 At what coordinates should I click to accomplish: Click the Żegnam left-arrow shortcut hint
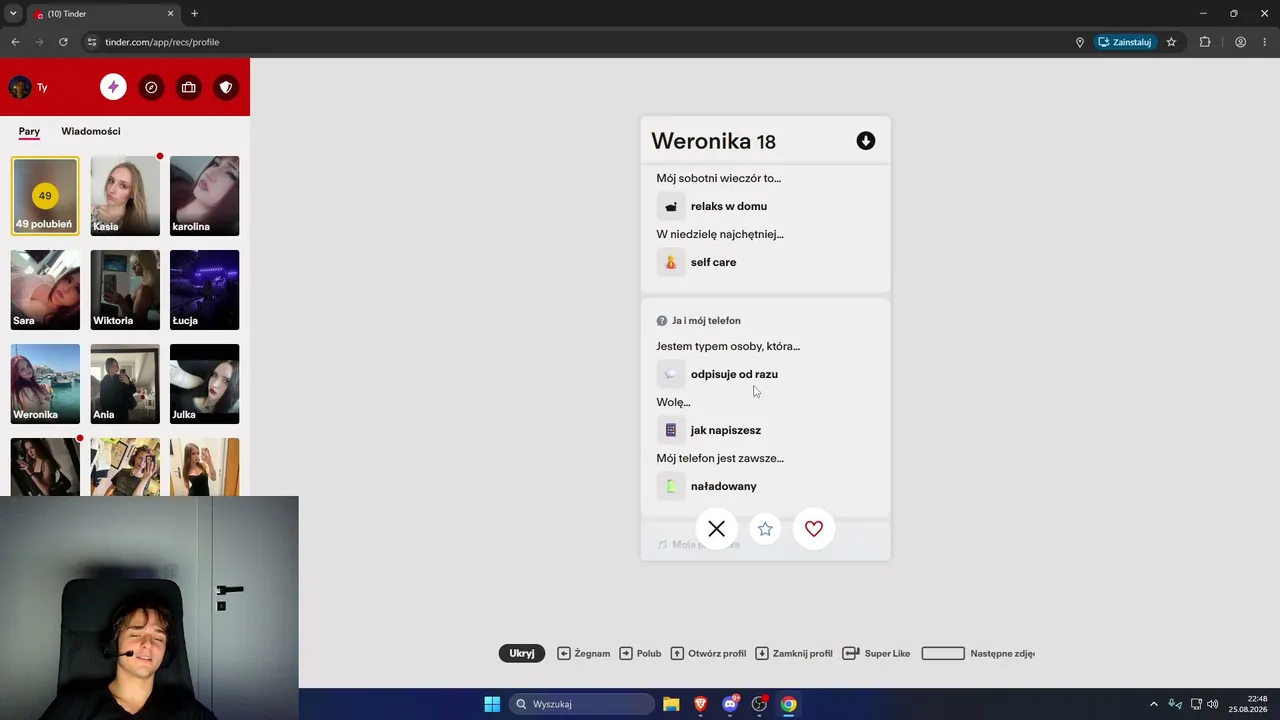tap(584, 653)
